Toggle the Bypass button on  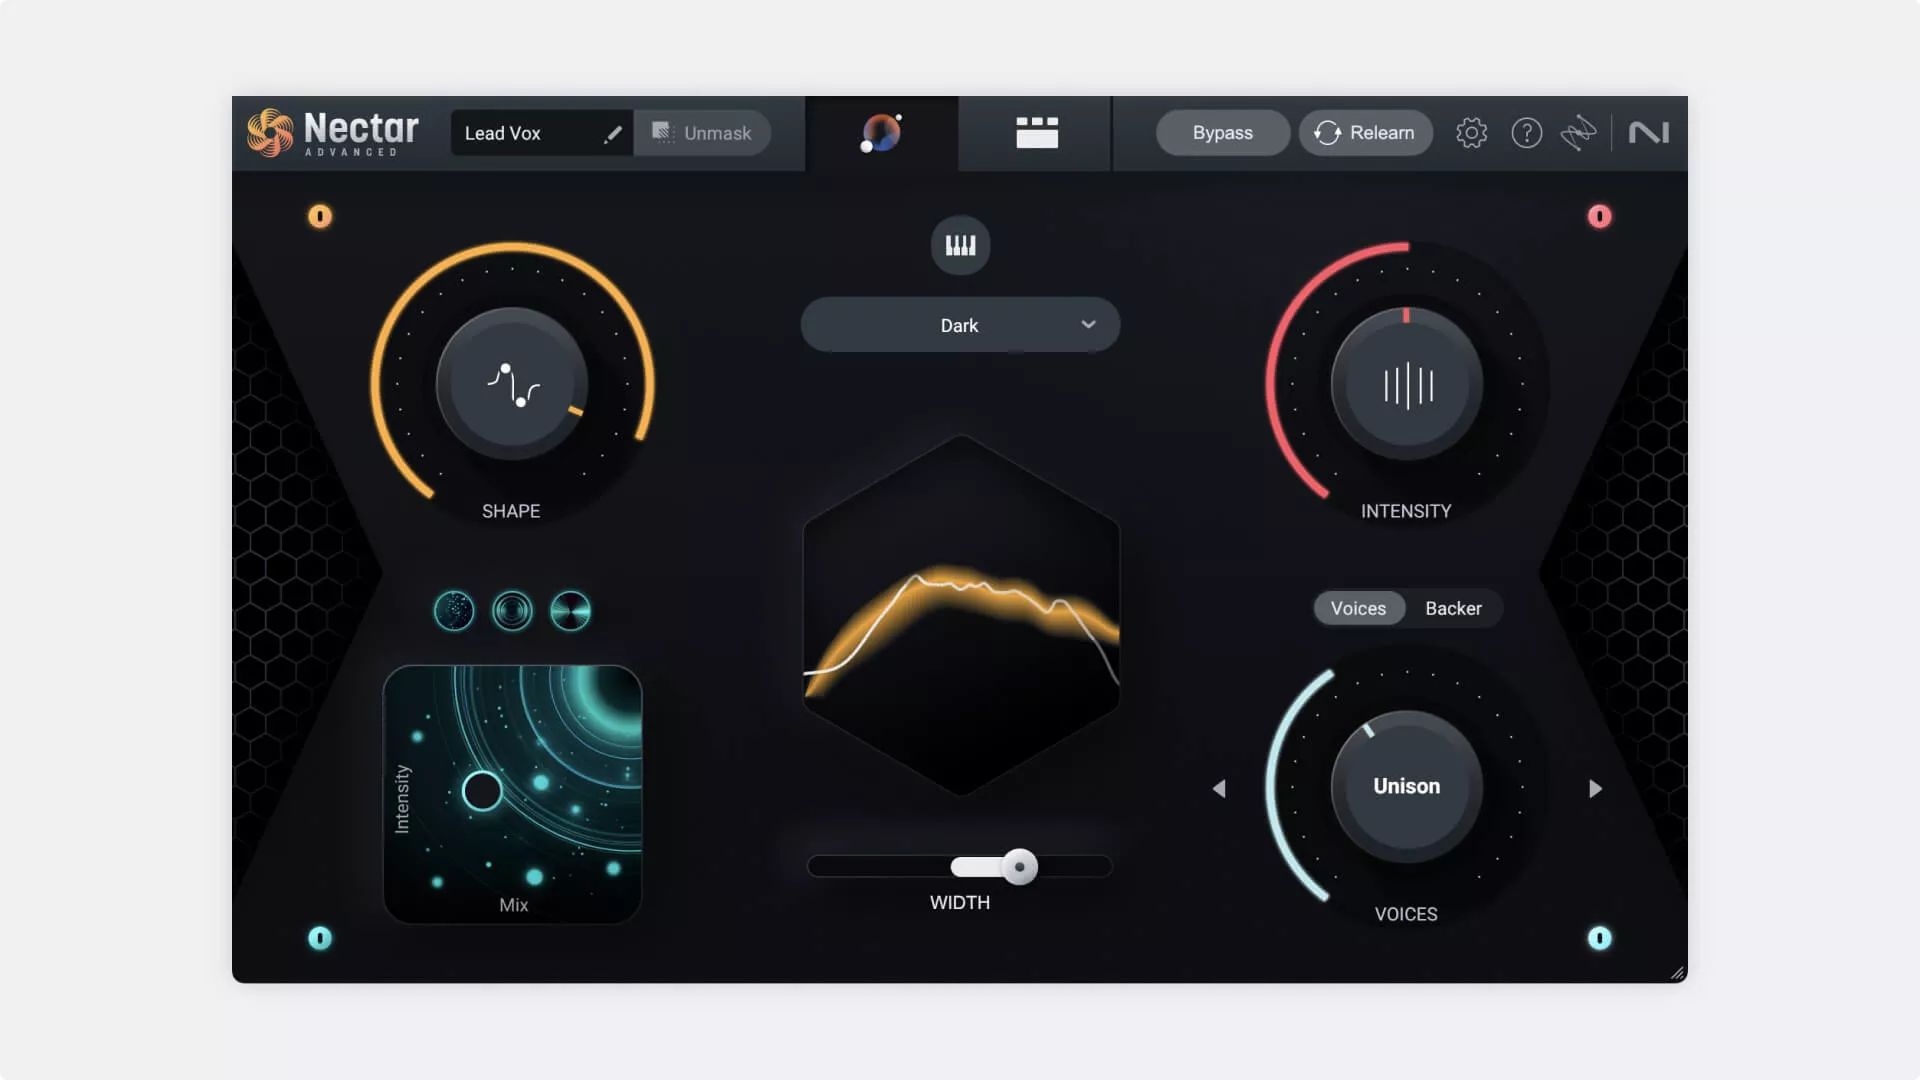[x=1222, y=132]
